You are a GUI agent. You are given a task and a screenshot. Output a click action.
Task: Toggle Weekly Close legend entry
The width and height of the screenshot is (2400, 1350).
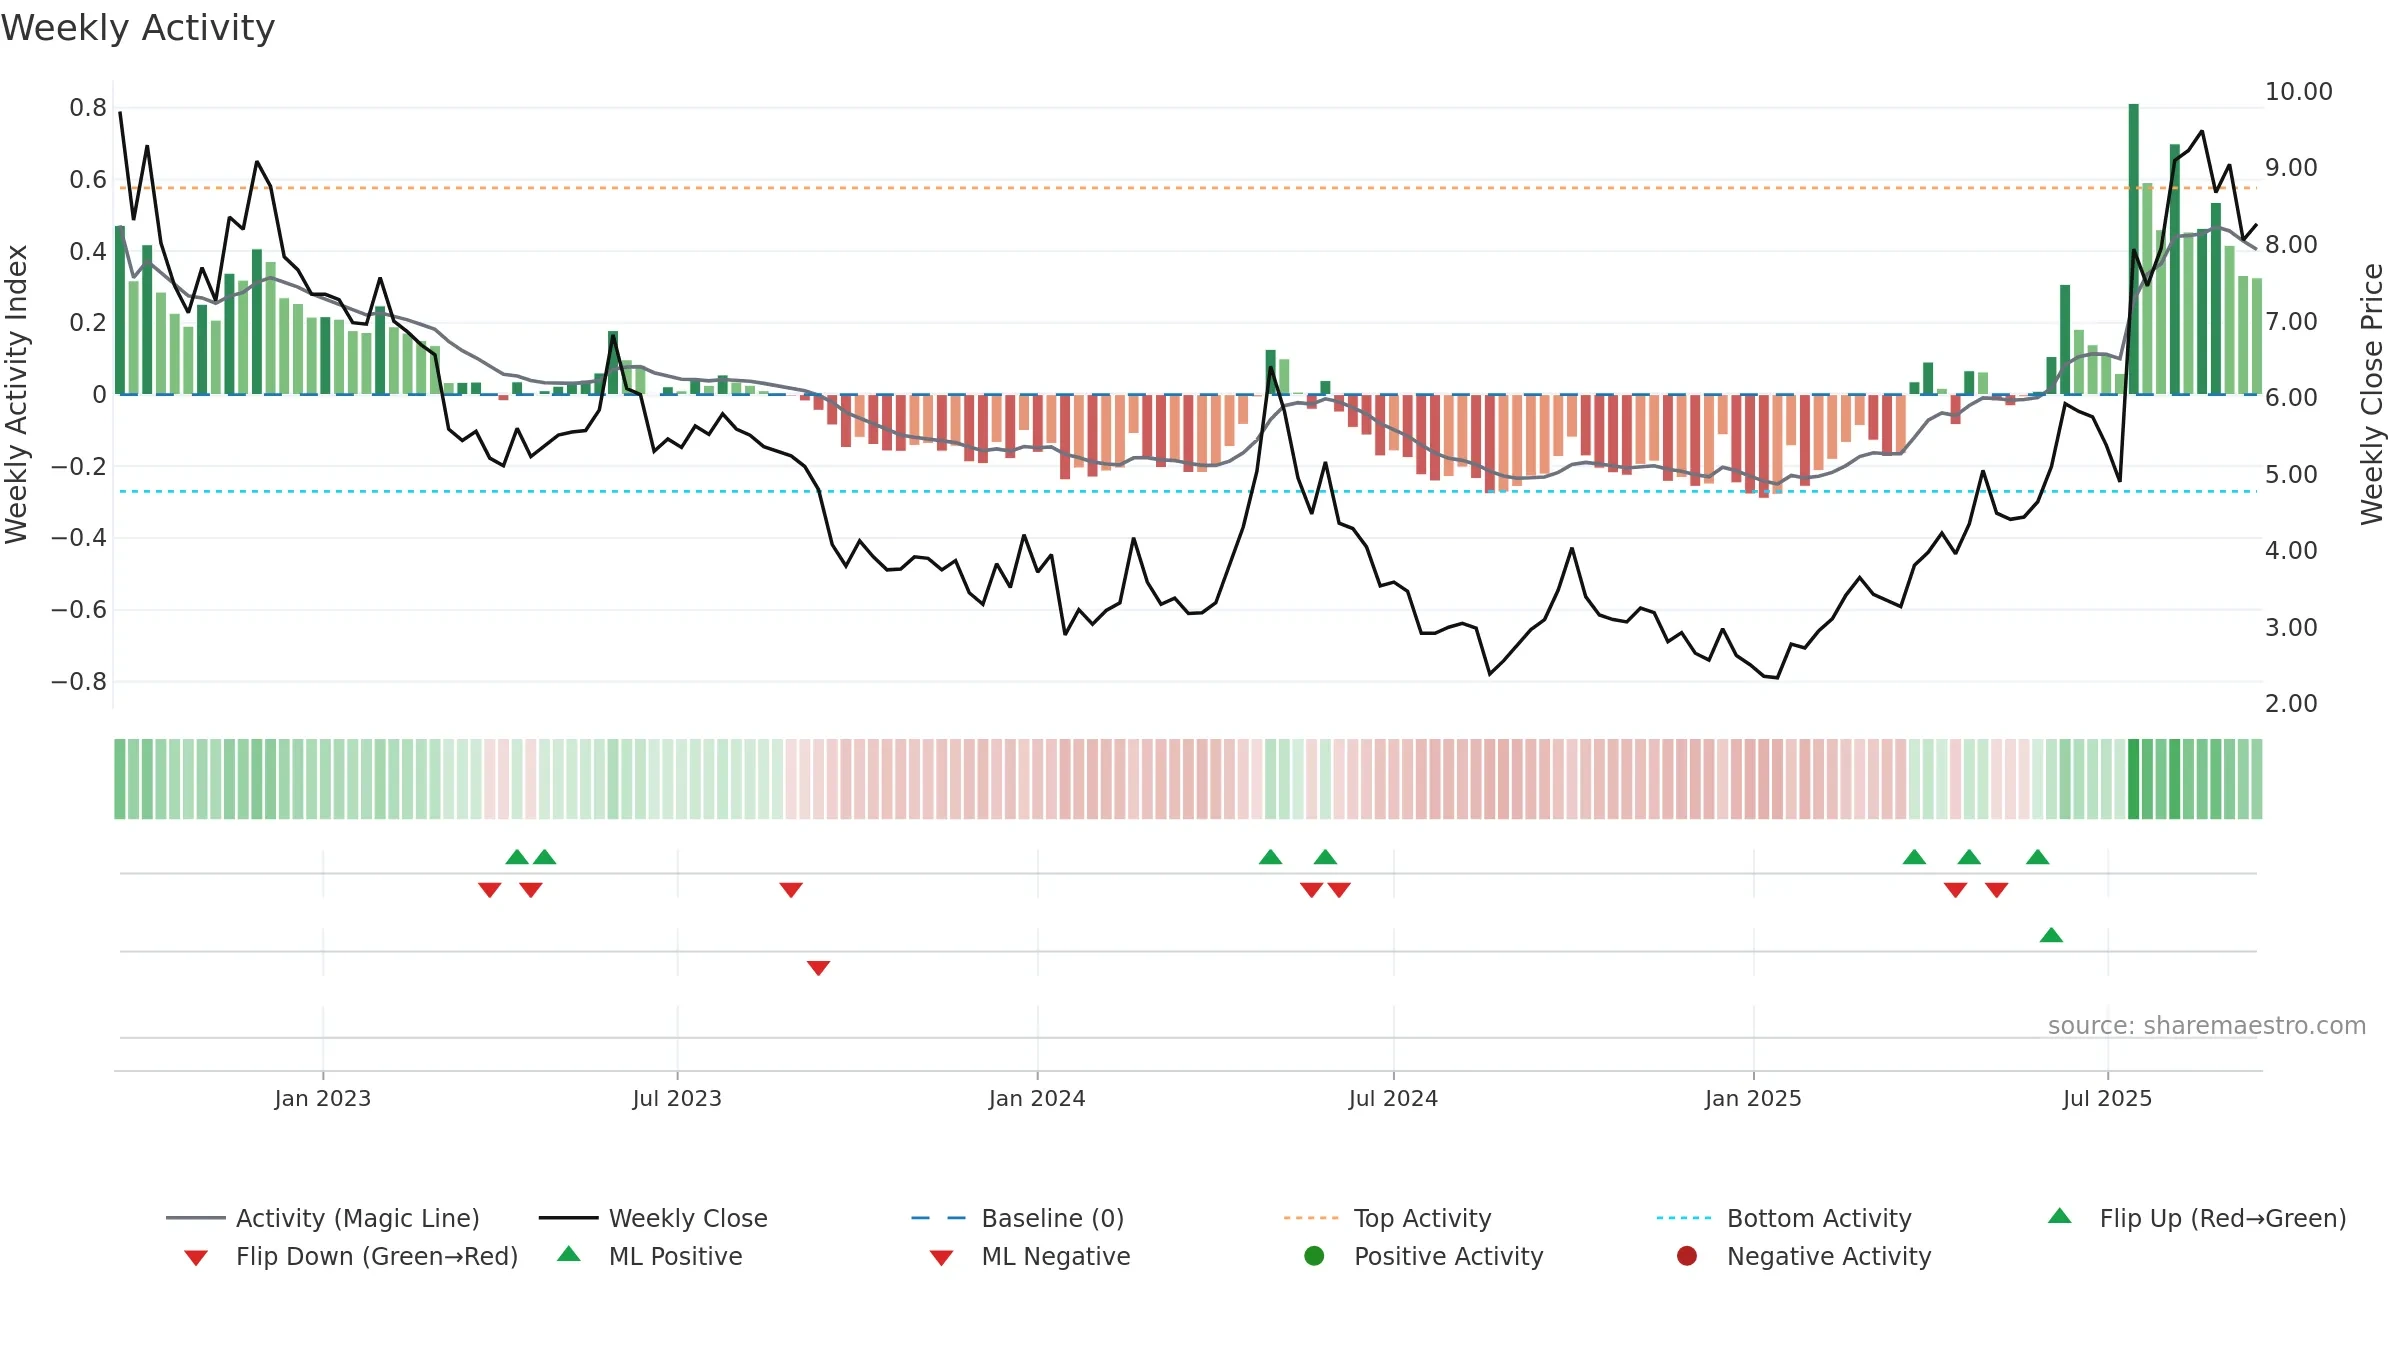coord(653,1218)
